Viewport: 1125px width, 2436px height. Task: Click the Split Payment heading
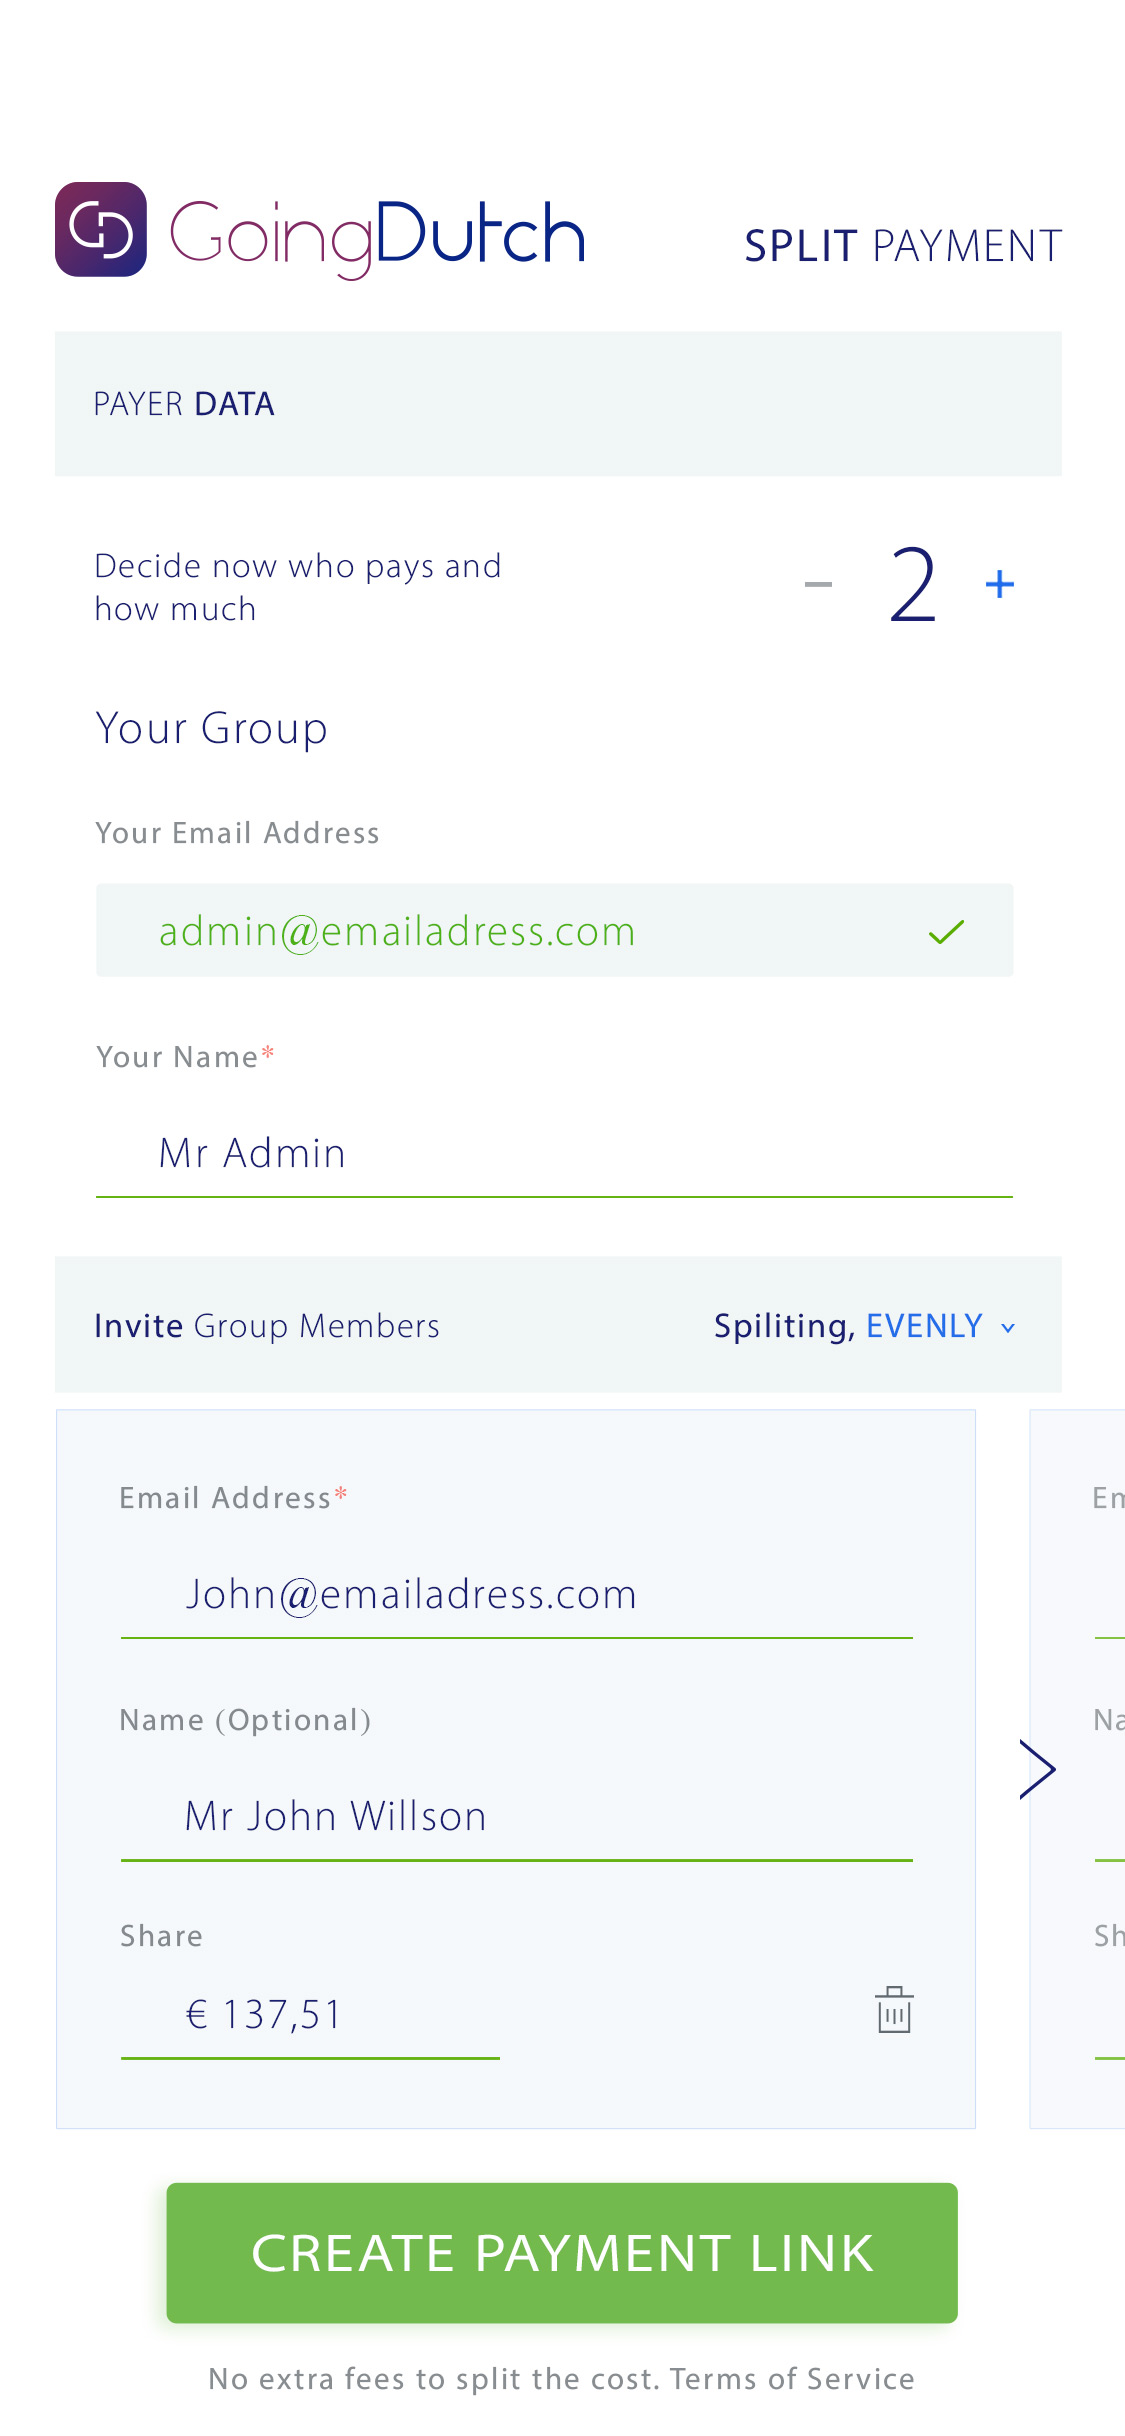903,246
